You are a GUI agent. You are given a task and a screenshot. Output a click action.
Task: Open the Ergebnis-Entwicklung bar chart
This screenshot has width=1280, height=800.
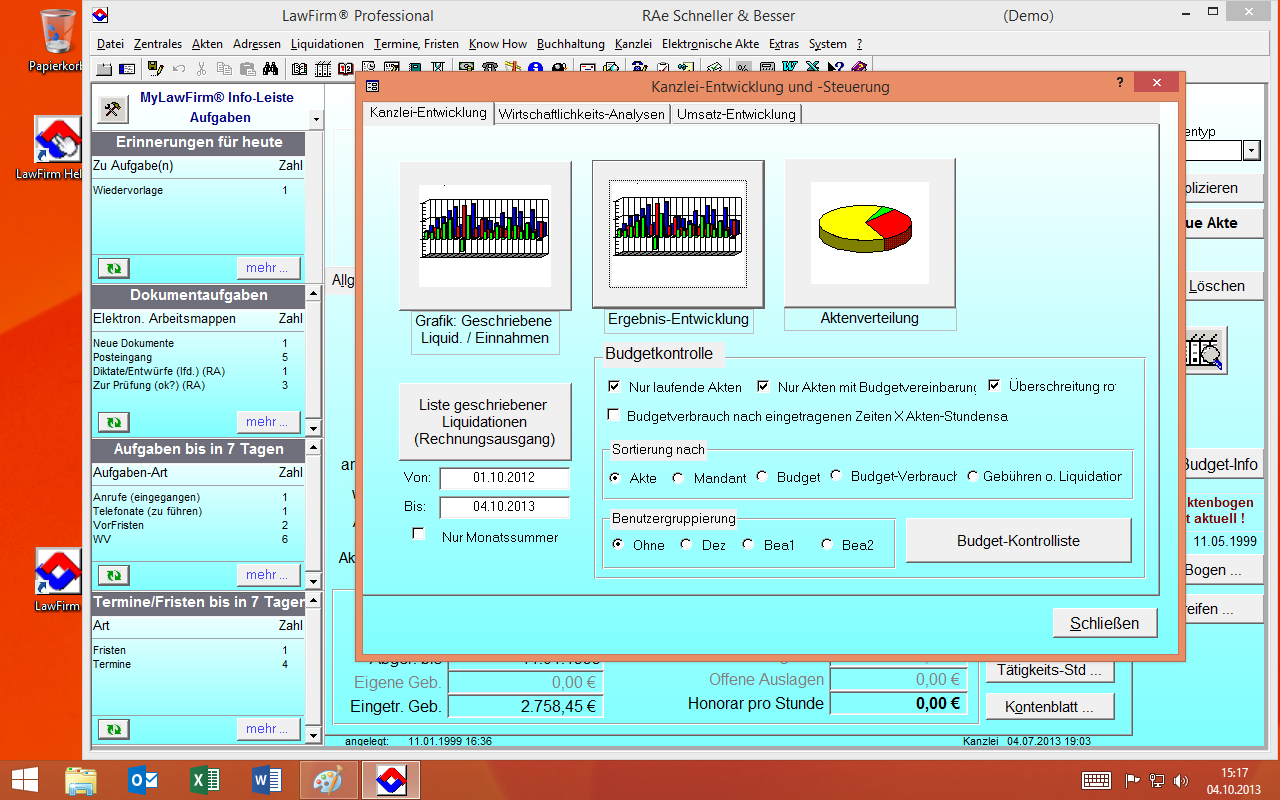(677, 234)
